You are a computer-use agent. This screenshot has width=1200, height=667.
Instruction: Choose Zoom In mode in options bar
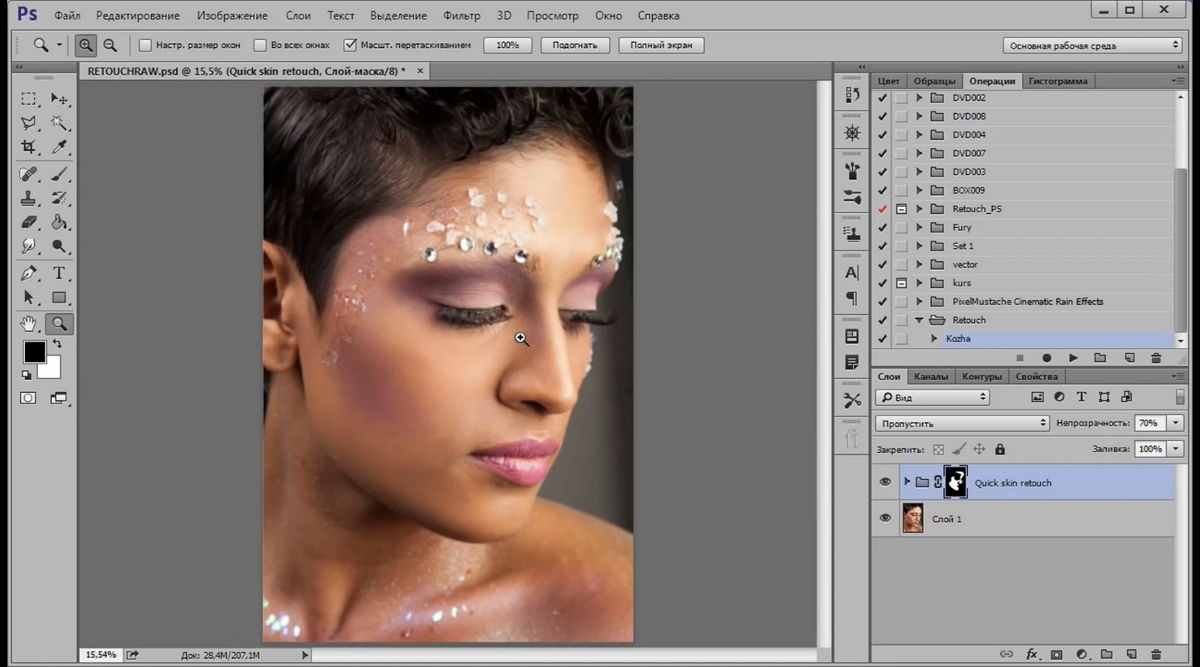(x=85, y=45)
